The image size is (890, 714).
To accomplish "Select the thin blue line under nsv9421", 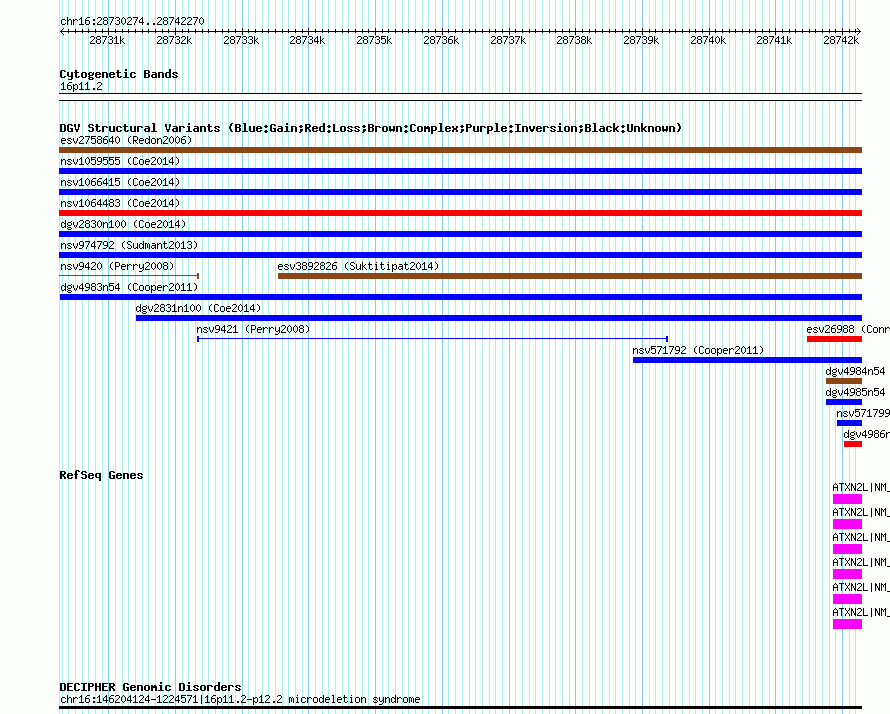I will click(x=433, y=339).
